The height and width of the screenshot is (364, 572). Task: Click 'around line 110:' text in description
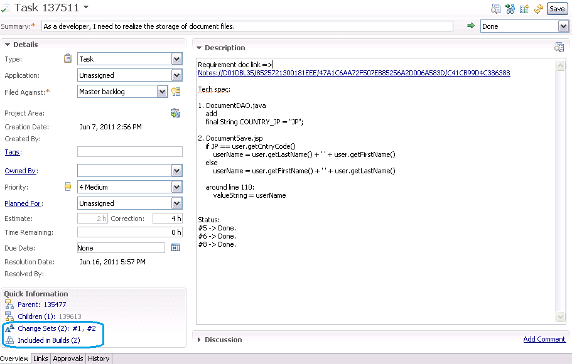(x=230, y=187)
